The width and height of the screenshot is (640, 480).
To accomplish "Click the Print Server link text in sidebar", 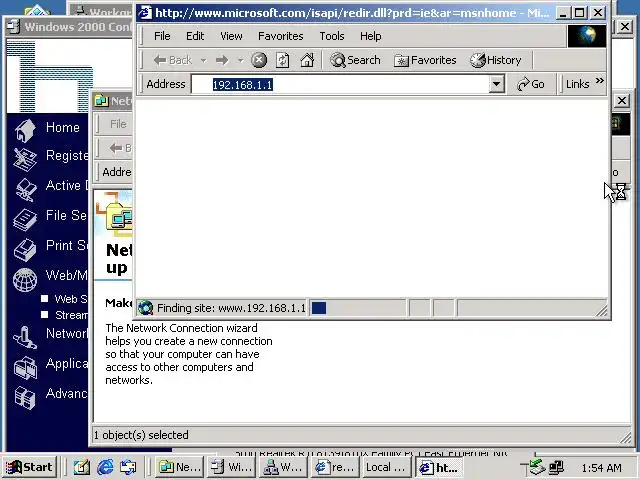I will pyautogui.click(x=66, y=245).
